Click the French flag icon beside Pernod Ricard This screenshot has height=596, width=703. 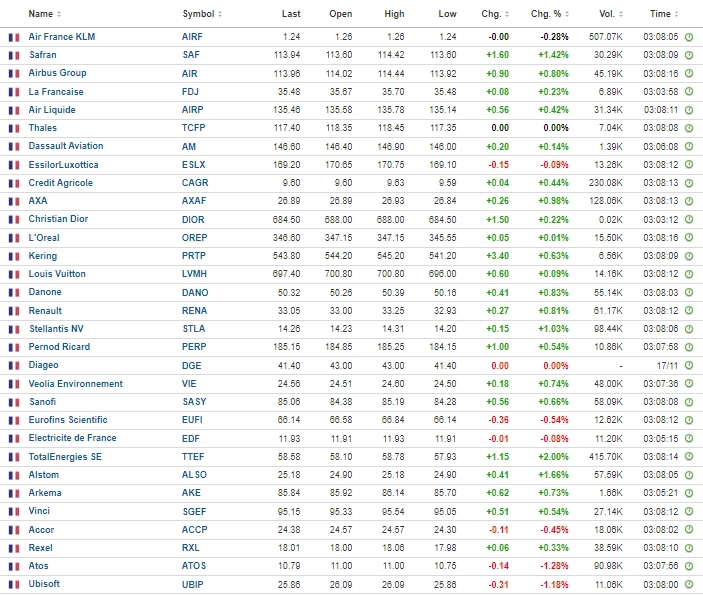click(x=14, y=348)
